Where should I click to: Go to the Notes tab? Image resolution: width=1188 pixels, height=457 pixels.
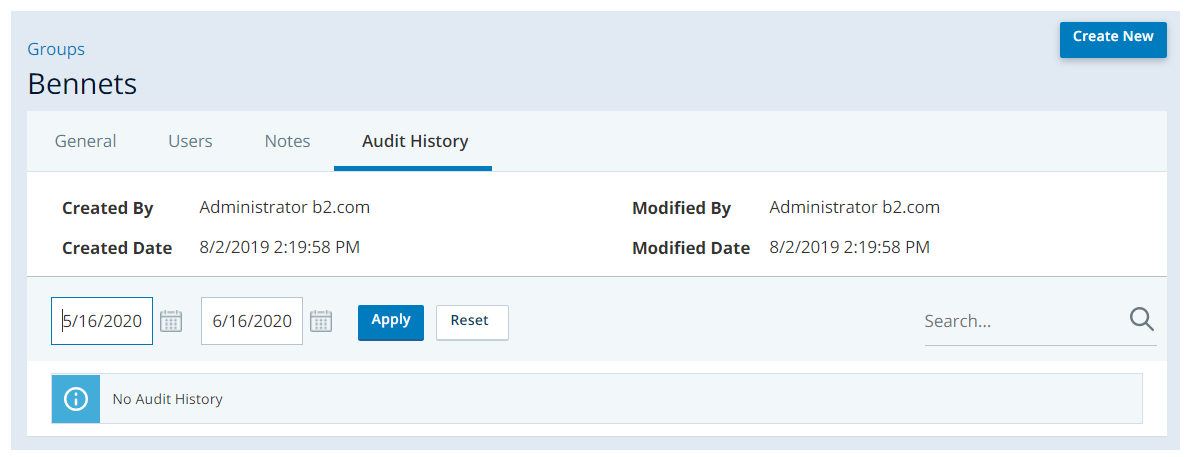287,141
